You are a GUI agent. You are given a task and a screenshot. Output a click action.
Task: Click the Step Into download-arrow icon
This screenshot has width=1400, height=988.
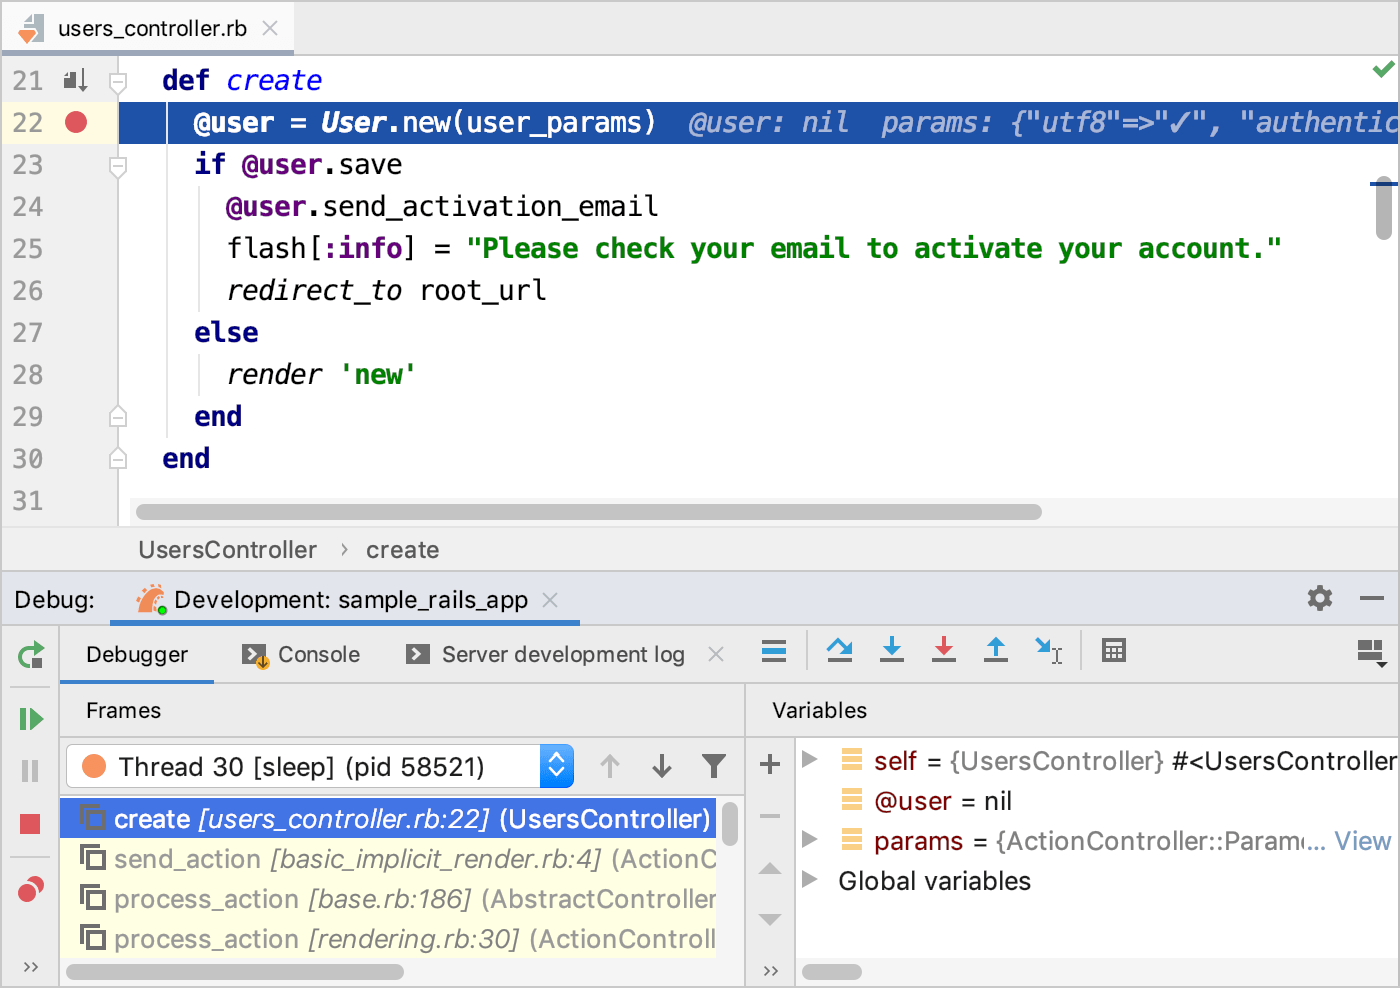pos(892,651)
